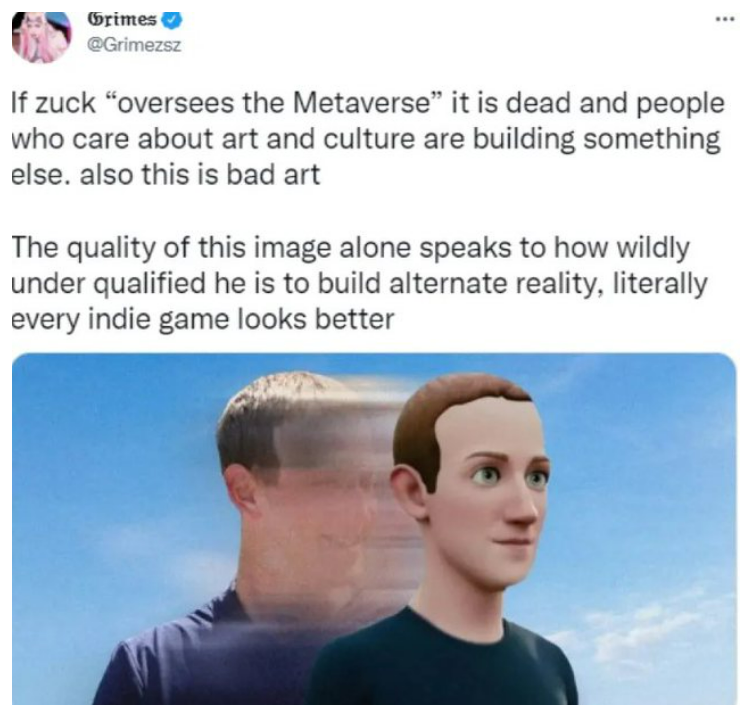The height and width of the screenshot is (712, 751).
Task: Click the Grimes display name
Action: click(122, 20)
